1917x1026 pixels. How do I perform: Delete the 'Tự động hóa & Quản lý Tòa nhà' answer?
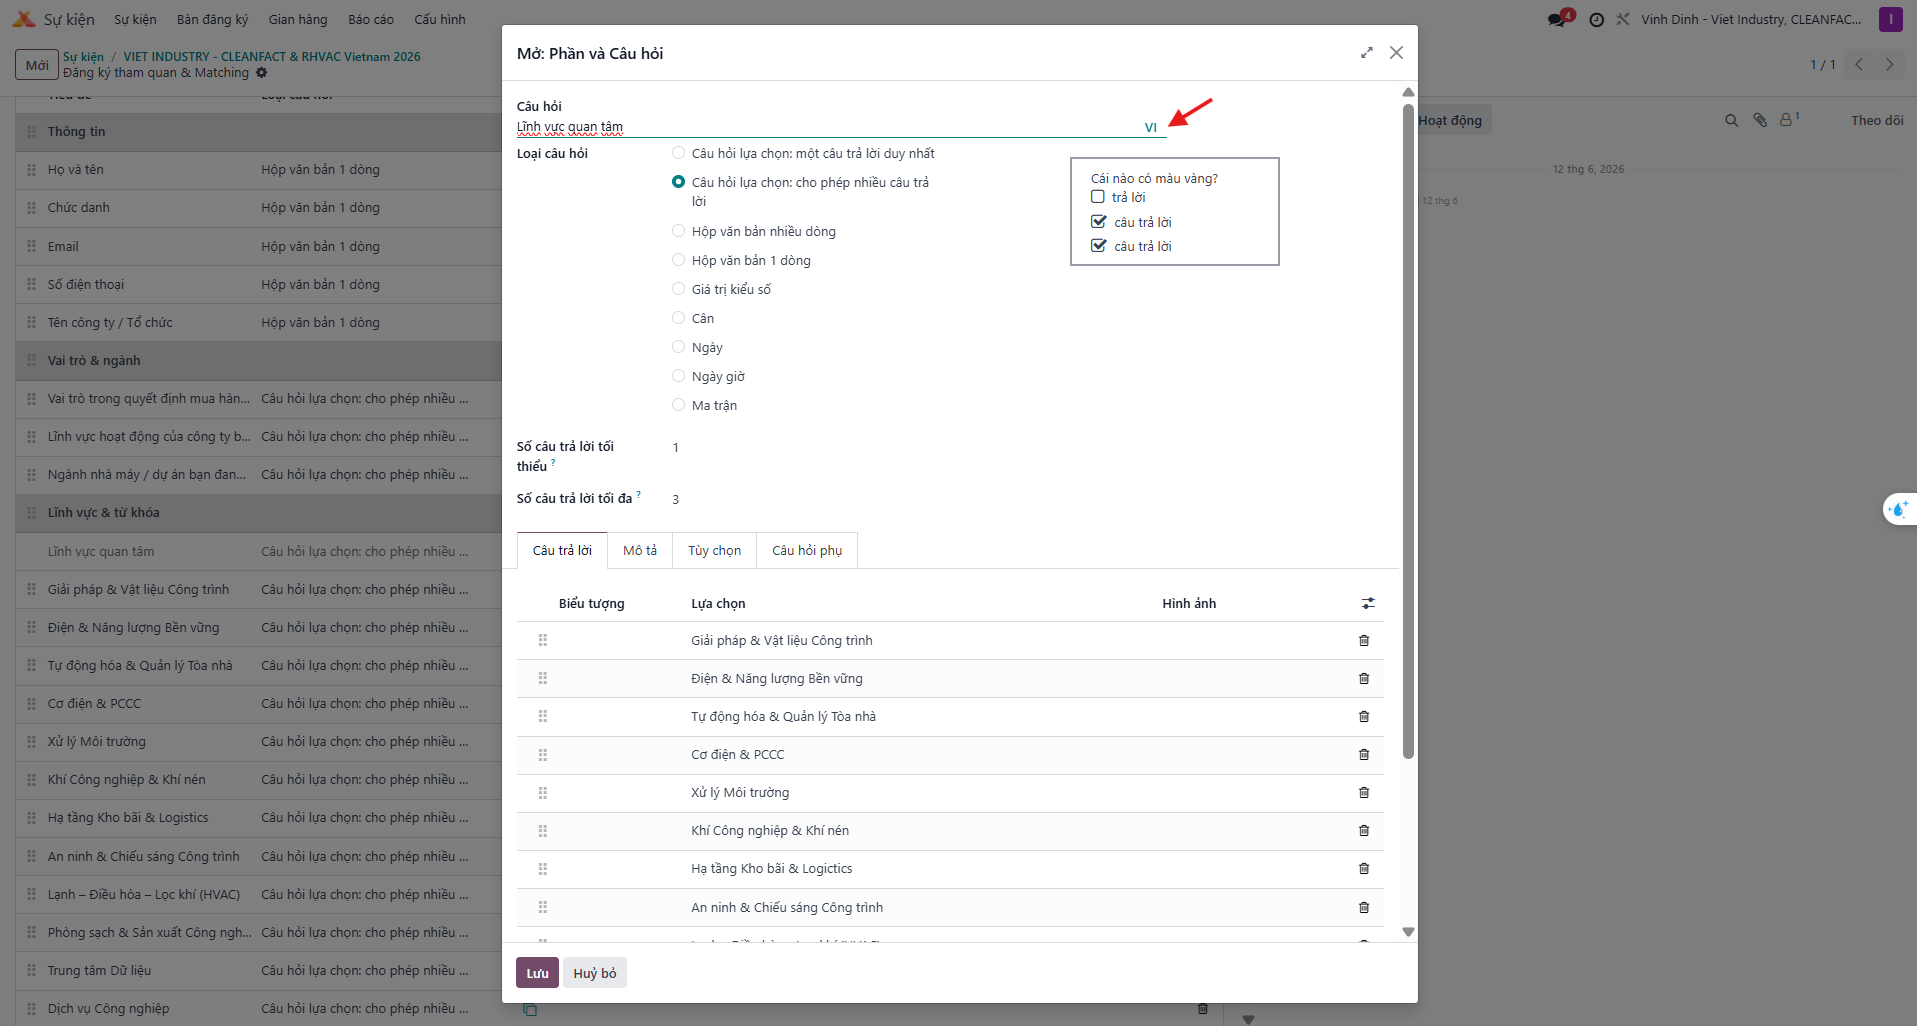click(1364, 717)
